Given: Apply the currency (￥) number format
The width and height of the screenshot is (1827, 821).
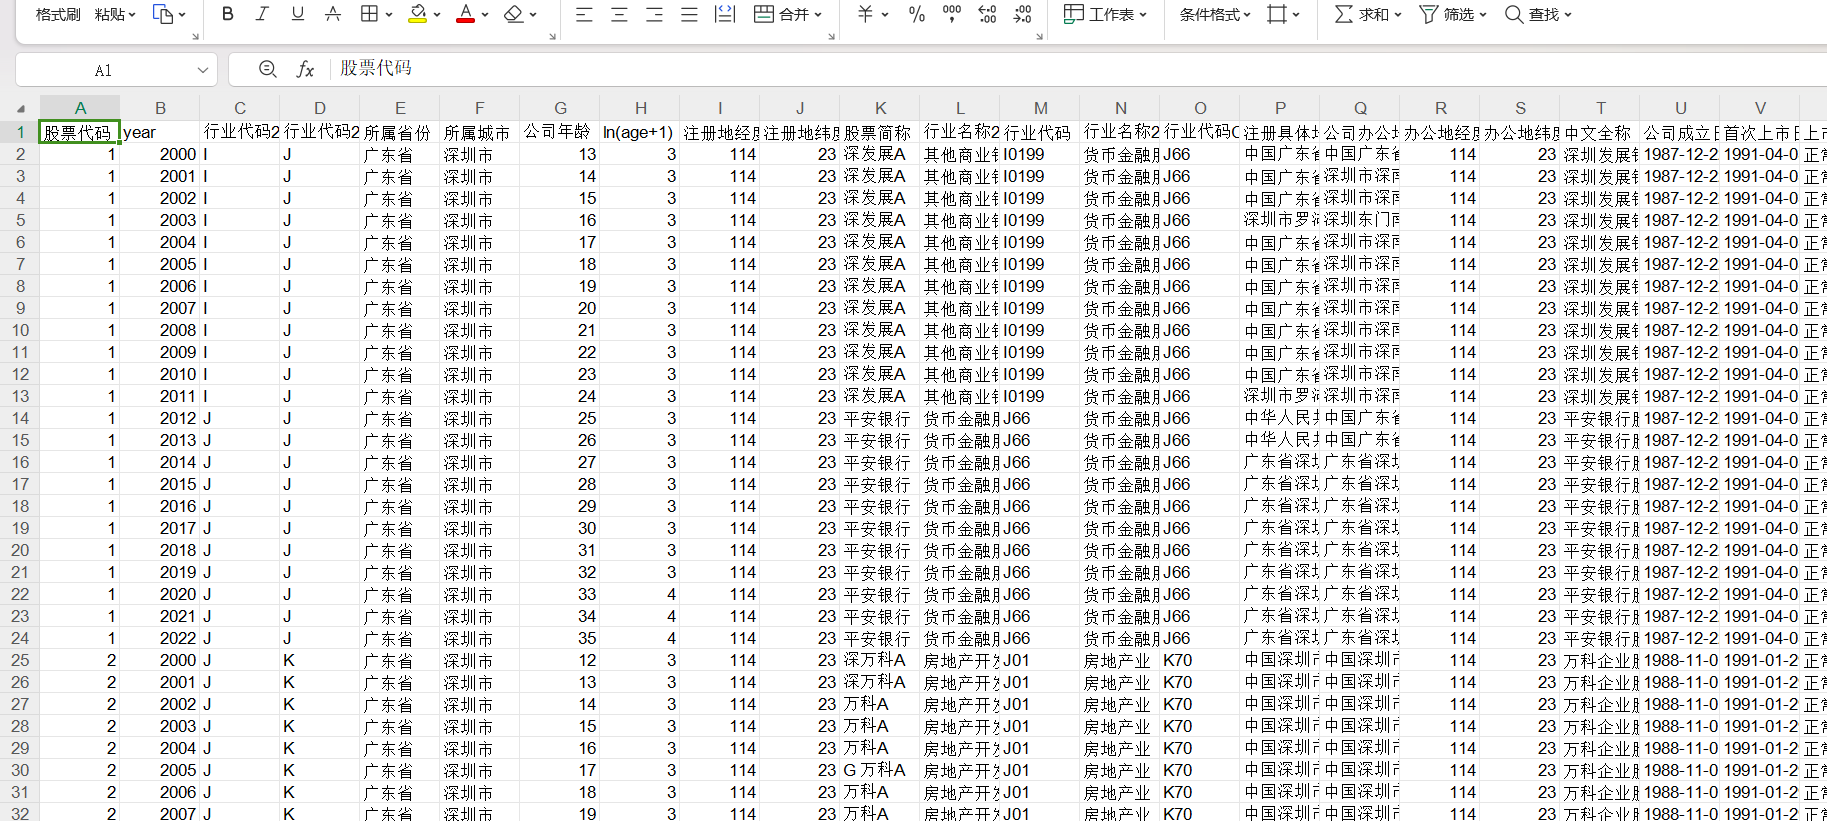Looking at the screenshot, I should 865,14.
